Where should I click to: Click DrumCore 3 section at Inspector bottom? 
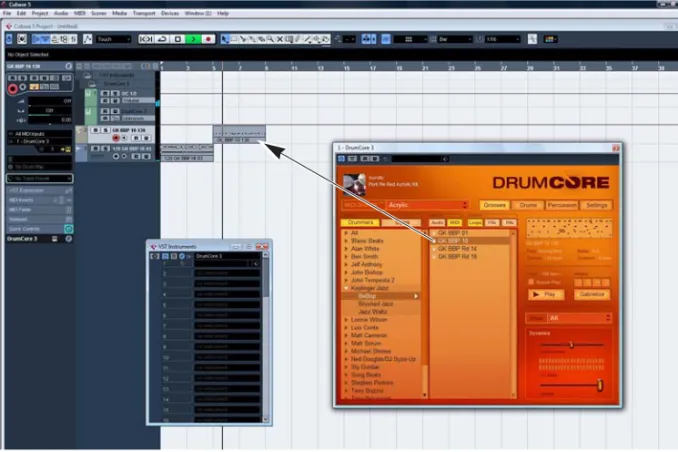[x=39, y=239]
